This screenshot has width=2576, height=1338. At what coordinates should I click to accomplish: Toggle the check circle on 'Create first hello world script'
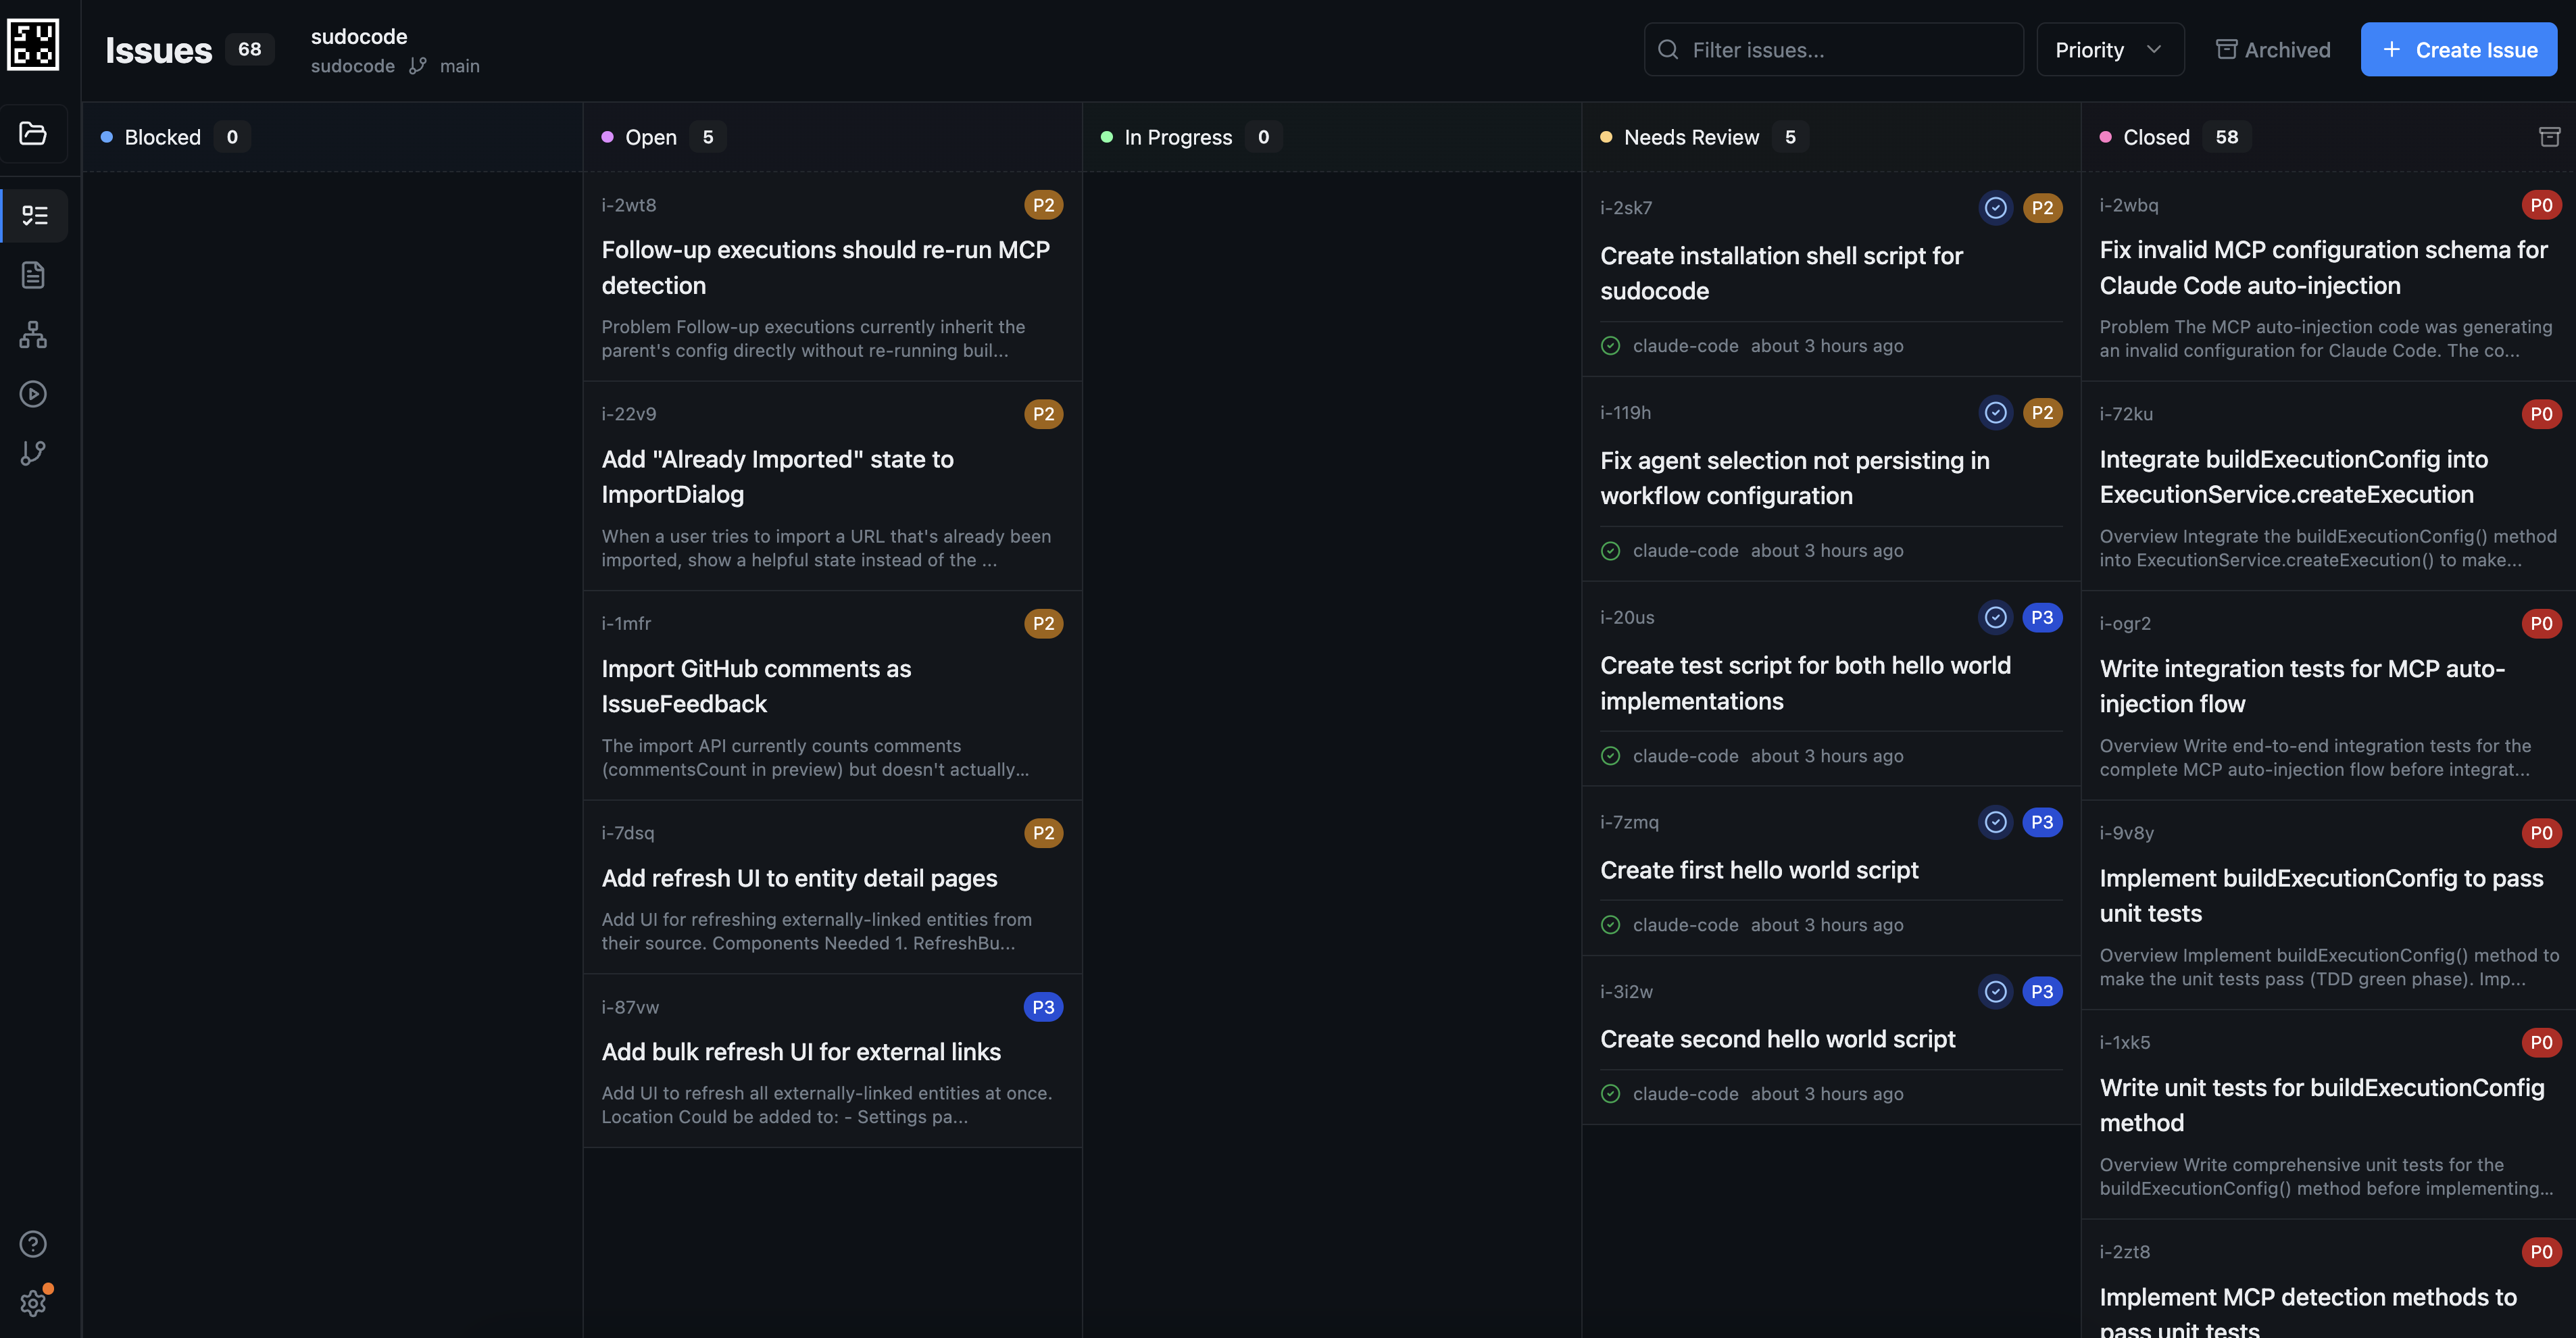coord(1995,821)
